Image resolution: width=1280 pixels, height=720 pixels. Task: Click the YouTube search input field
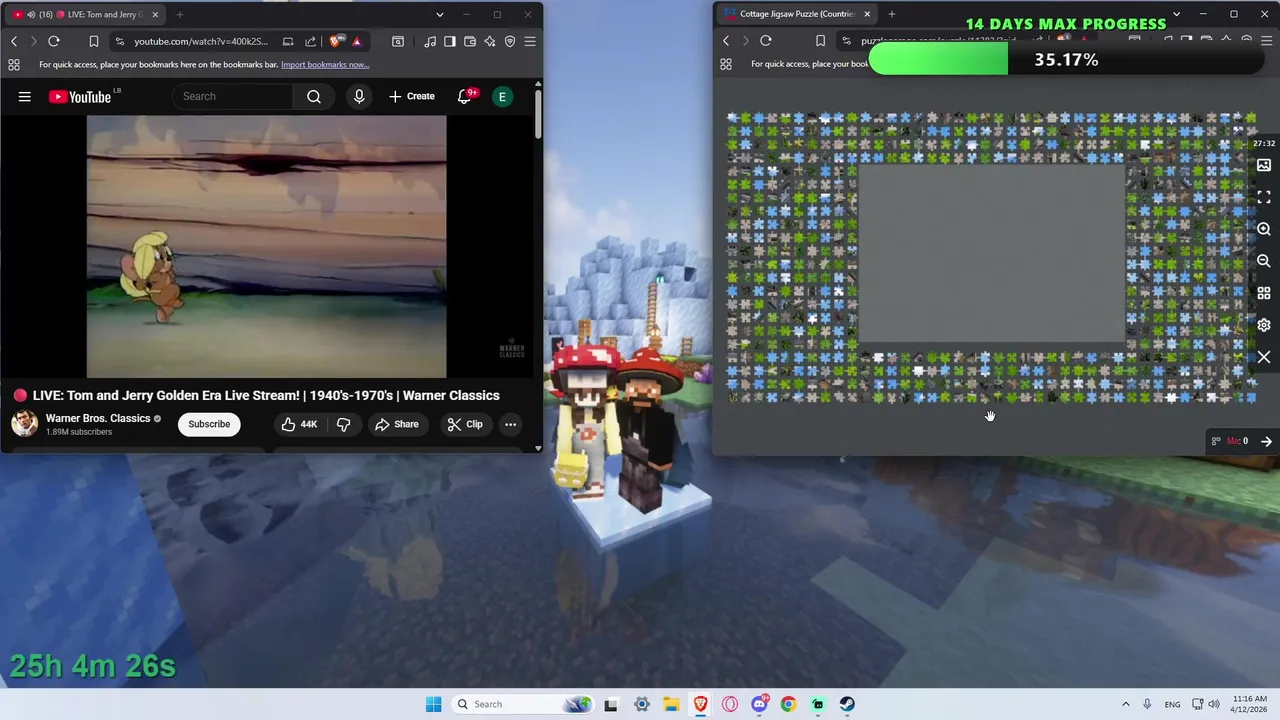(x=233, y=96)
